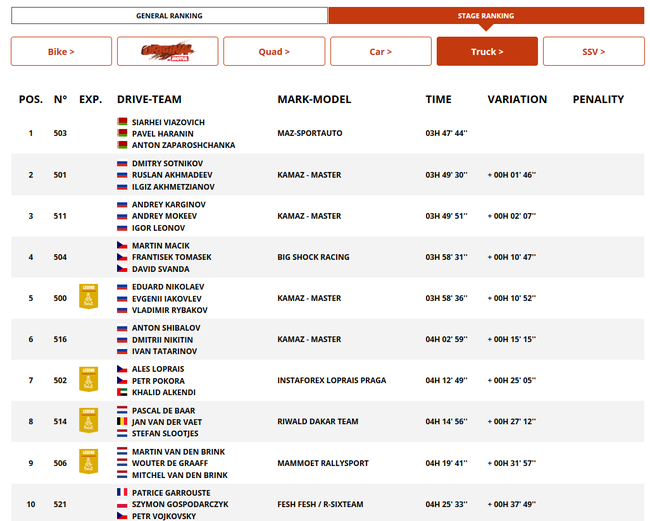The image size is (650, 521).
Task: Open the Bike category
Action: click(61, 51)
